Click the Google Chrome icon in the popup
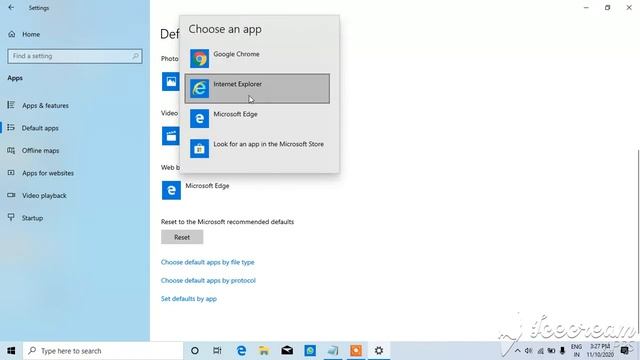 (200, 59)
